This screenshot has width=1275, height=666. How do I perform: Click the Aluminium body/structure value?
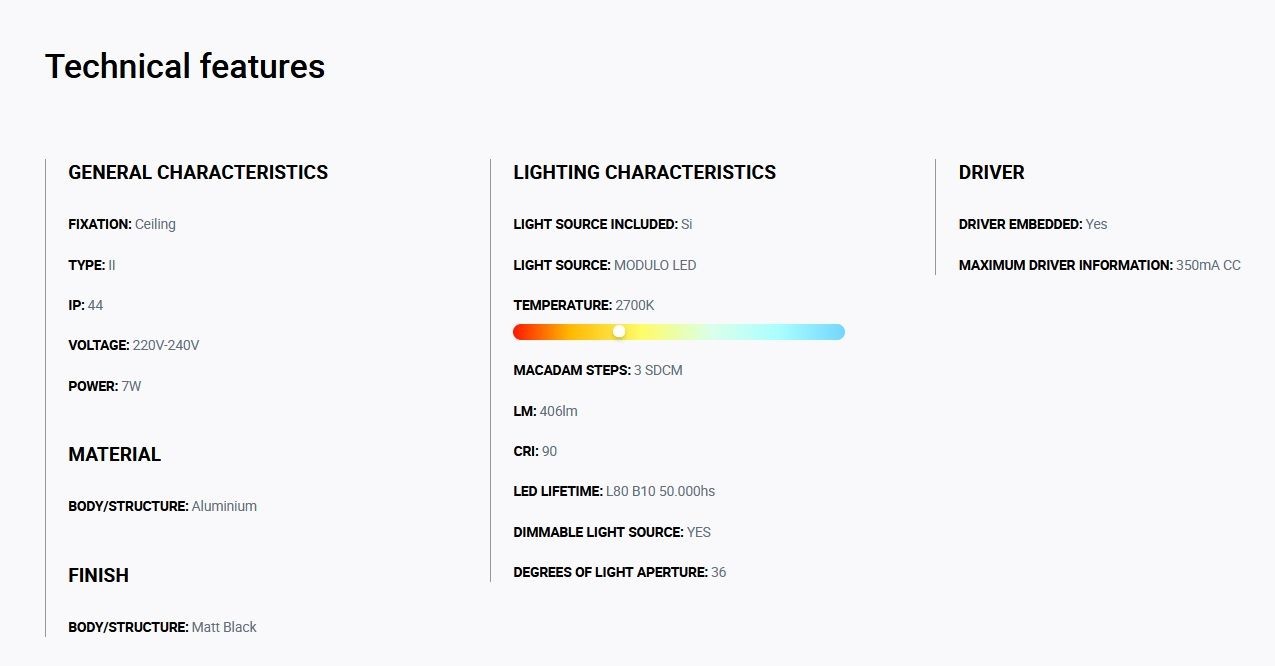coord(224,506)
